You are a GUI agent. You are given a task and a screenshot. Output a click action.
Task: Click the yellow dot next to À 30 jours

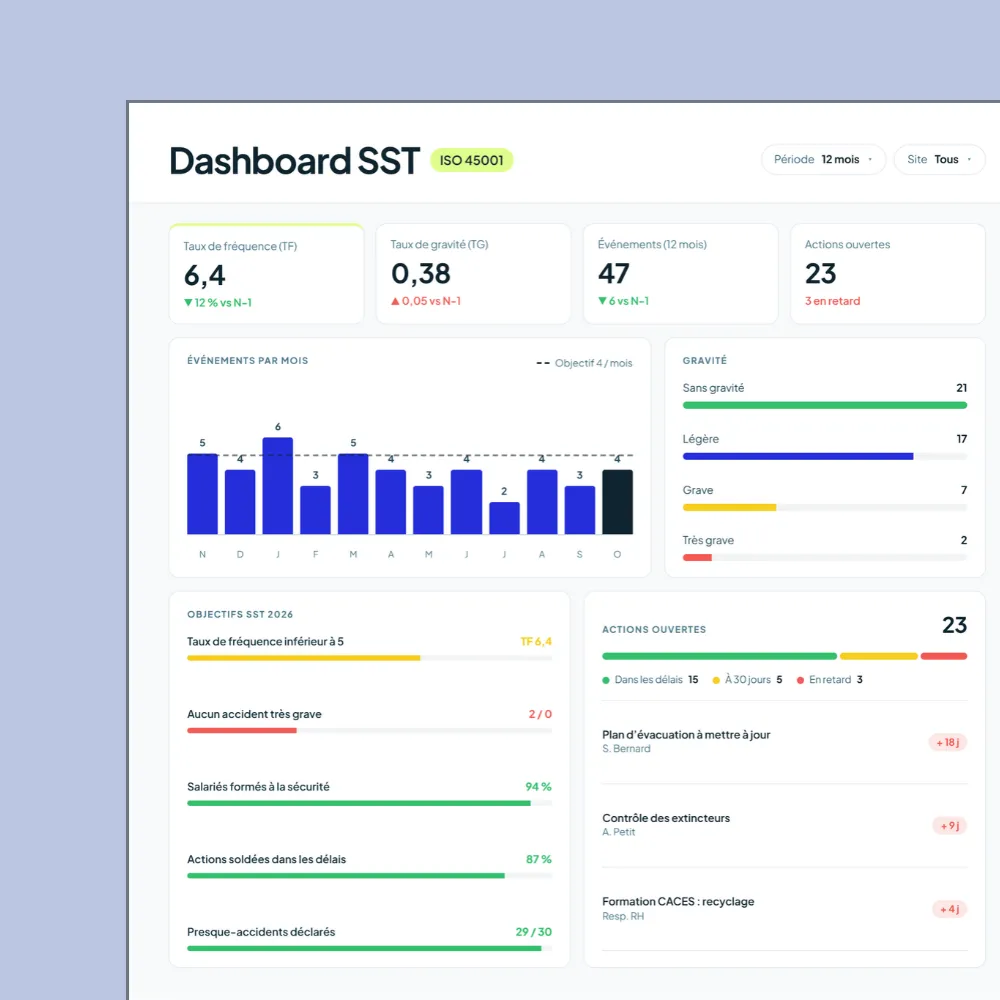click(x=716, y=680)
